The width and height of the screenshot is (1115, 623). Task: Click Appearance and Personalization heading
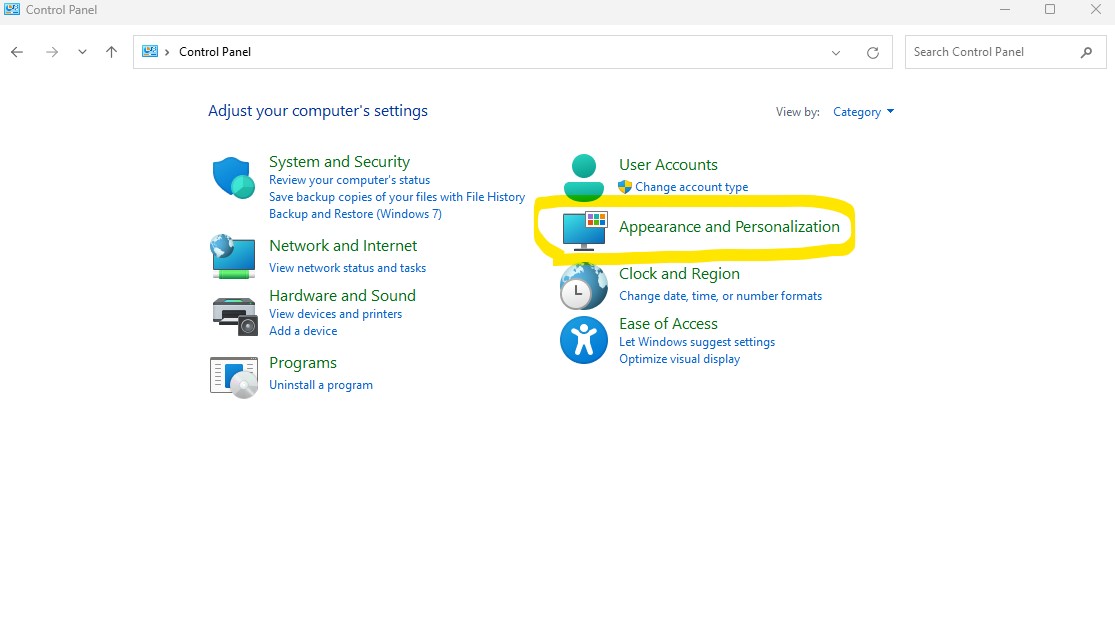pos(728,226)
